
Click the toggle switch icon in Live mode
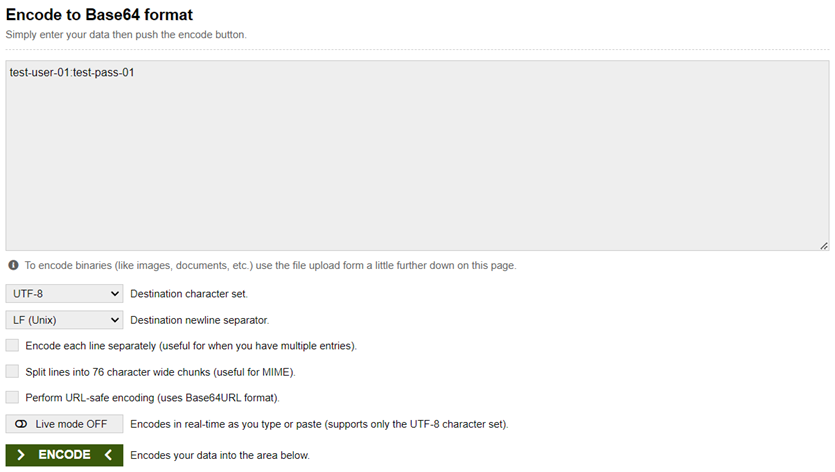click(21, 424)
